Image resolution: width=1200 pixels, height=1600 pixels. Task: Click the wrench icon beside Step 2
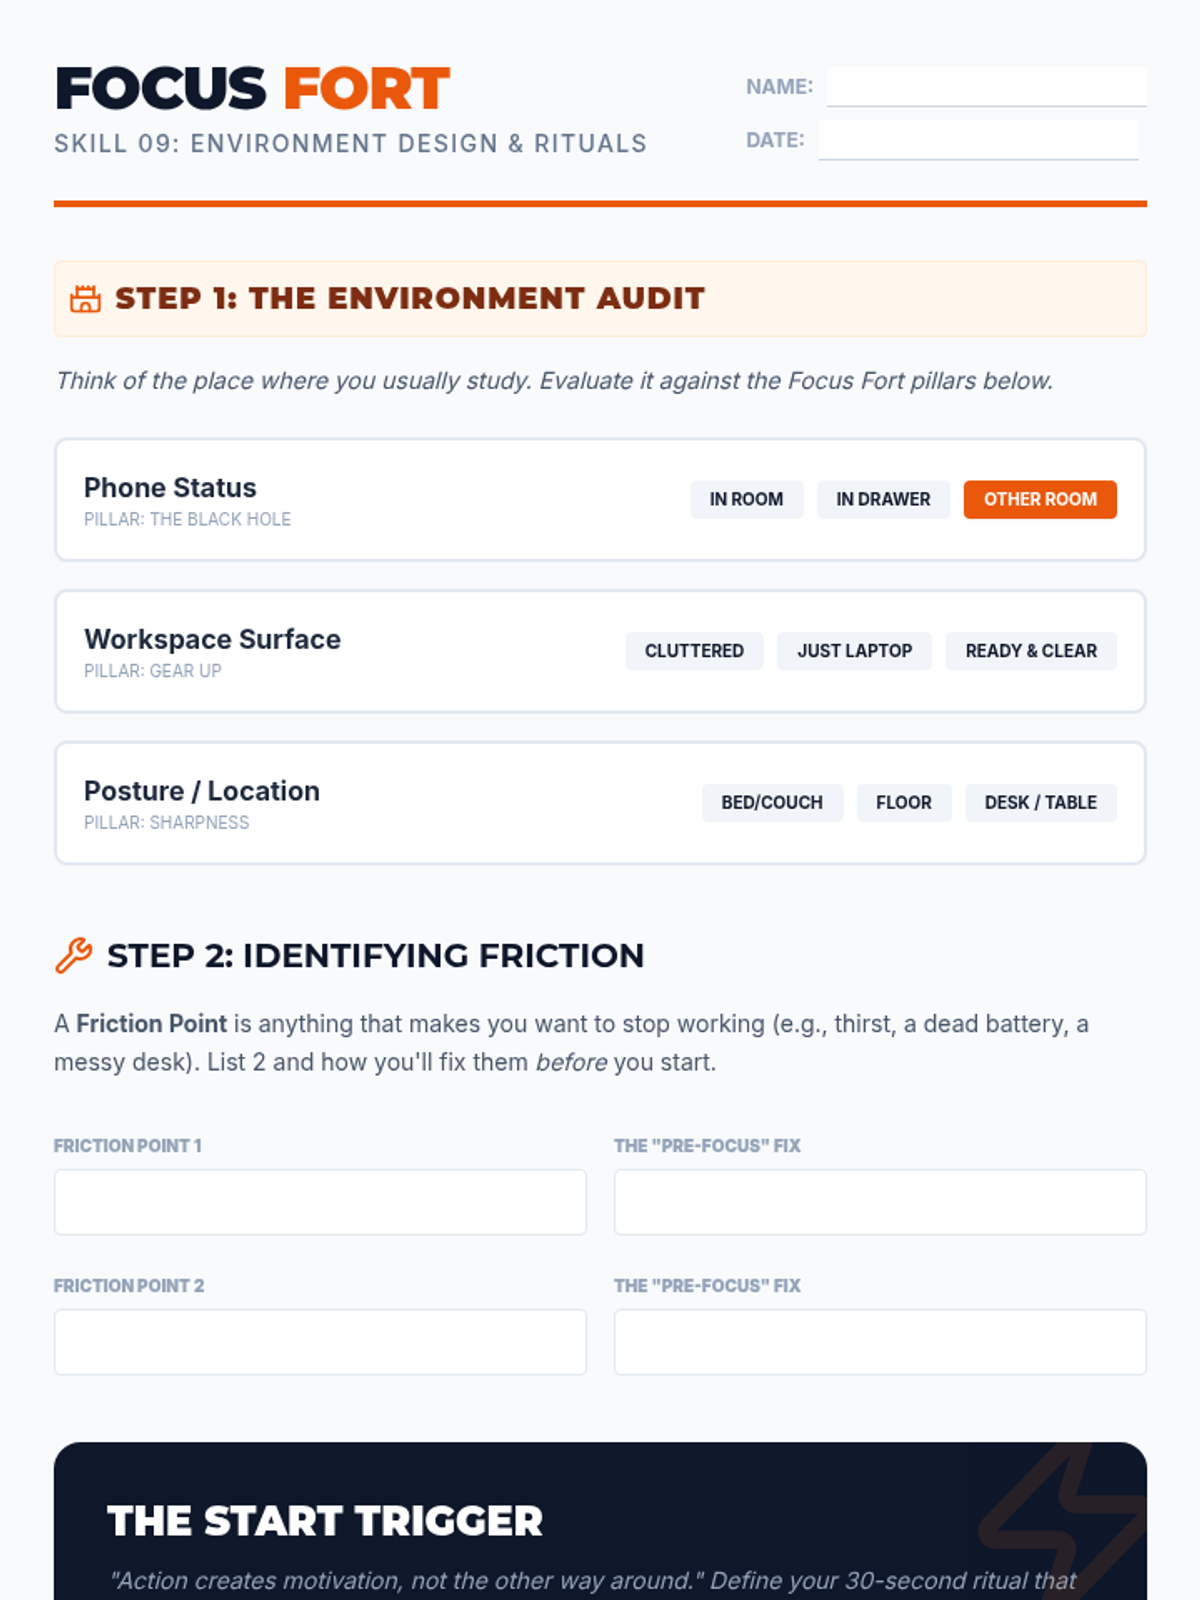pos(74,956)
